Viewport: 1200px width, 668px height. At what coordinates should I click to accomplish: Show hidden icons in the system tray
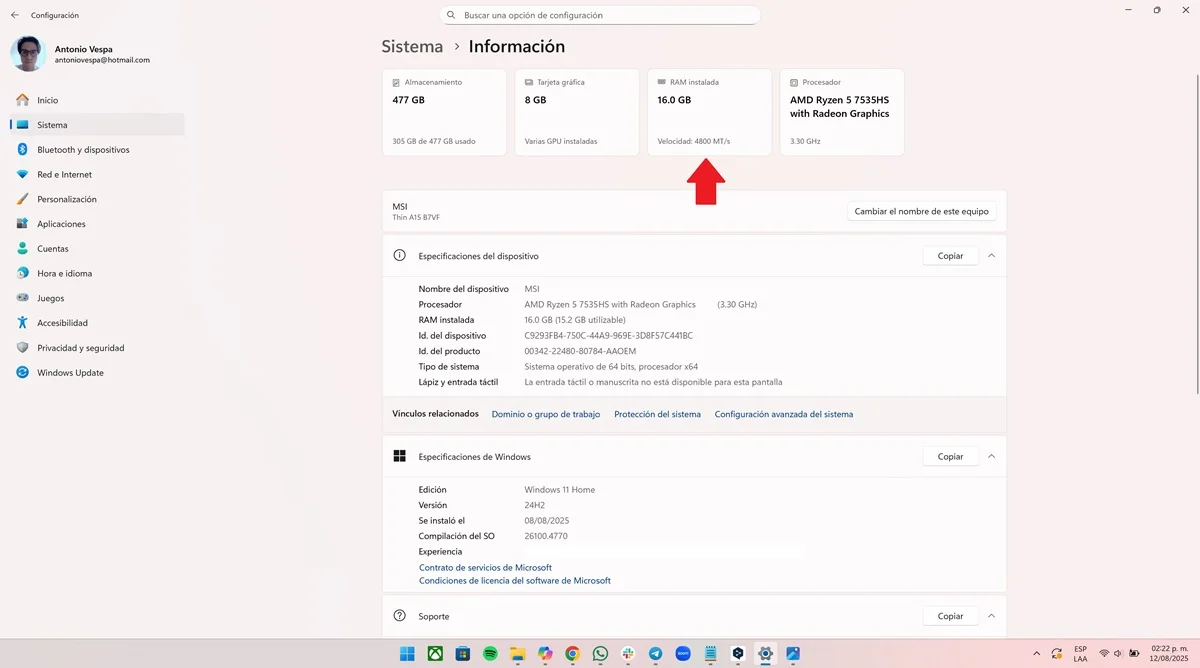click(x=1036, y=654)
